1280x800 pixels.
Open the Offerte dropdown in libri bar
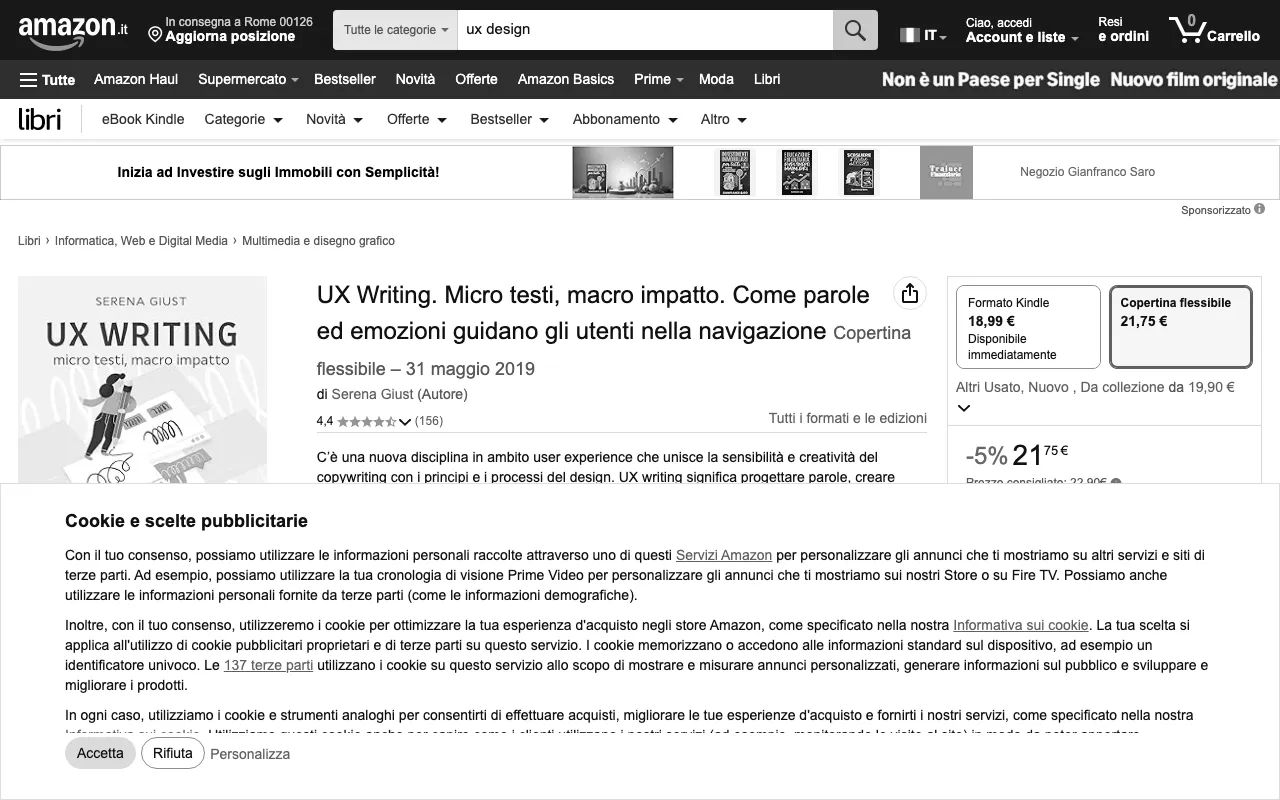[x=416, y=119]
